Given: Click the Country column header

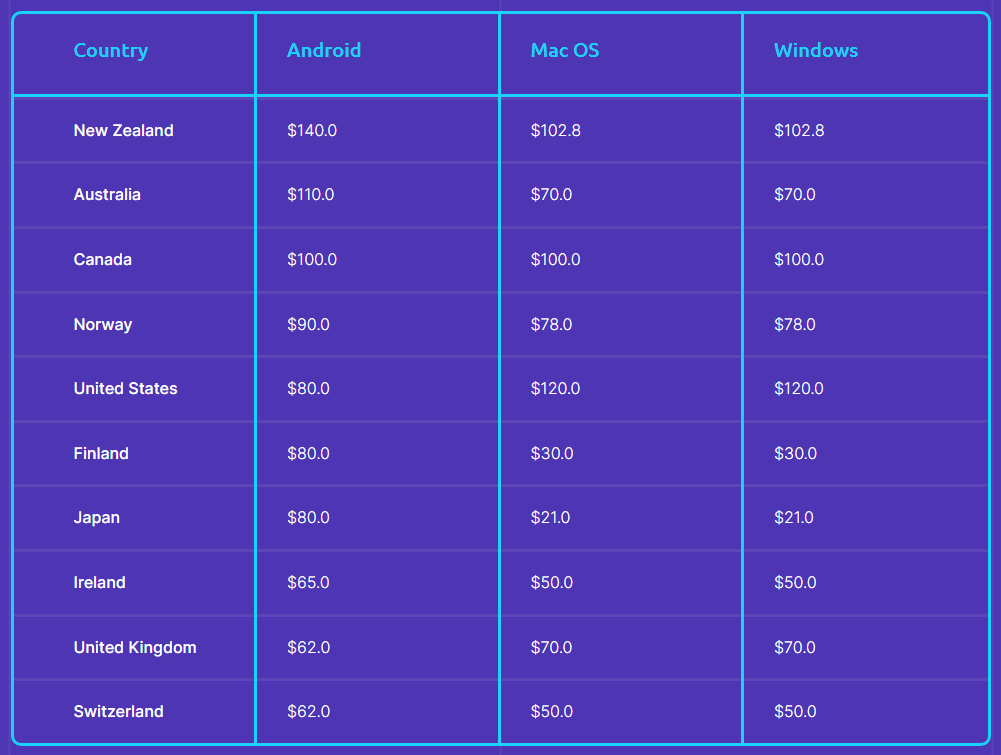Looking at the screenshot, I should point(110,50).
